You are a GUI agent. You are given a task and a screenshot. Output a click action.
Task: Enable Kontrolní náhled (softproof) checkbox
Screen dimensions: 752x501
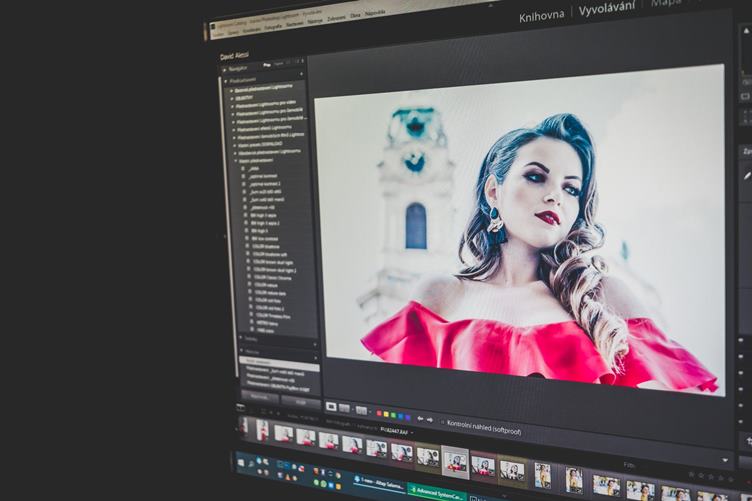click(x=442, y=422)
